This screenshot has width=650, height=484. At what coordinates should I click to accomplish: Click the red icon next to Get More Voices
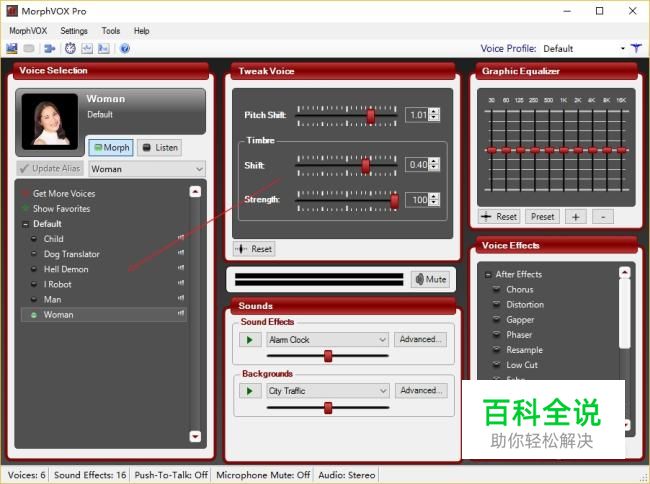(x=25, y=194)
